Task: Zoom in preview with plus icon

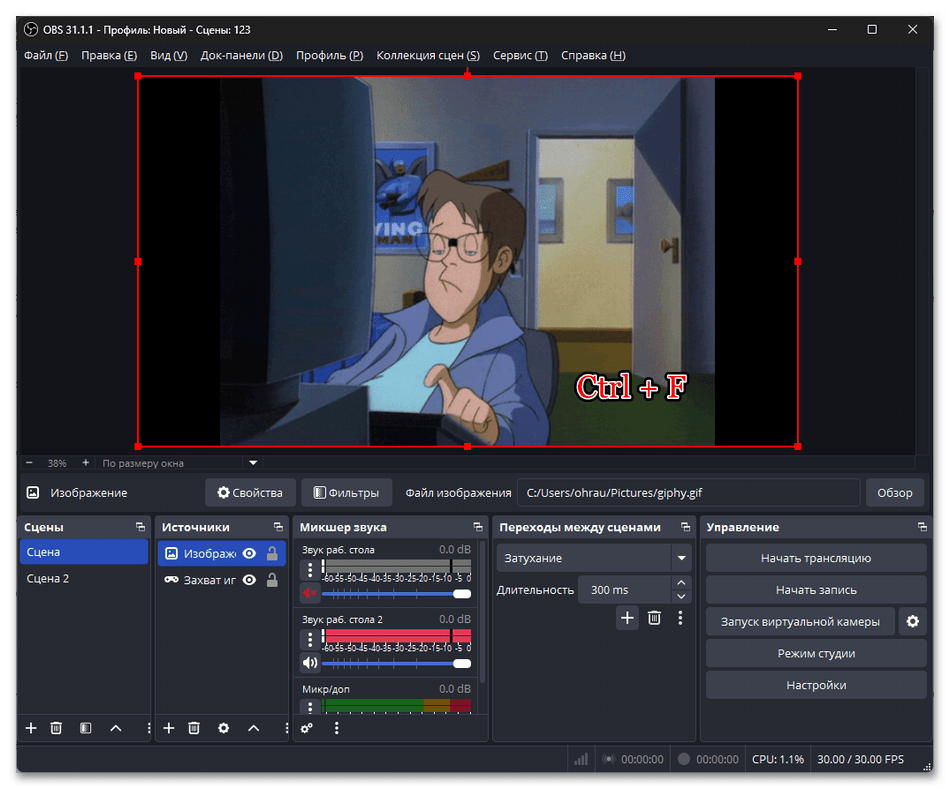Action: coord(85,462)
